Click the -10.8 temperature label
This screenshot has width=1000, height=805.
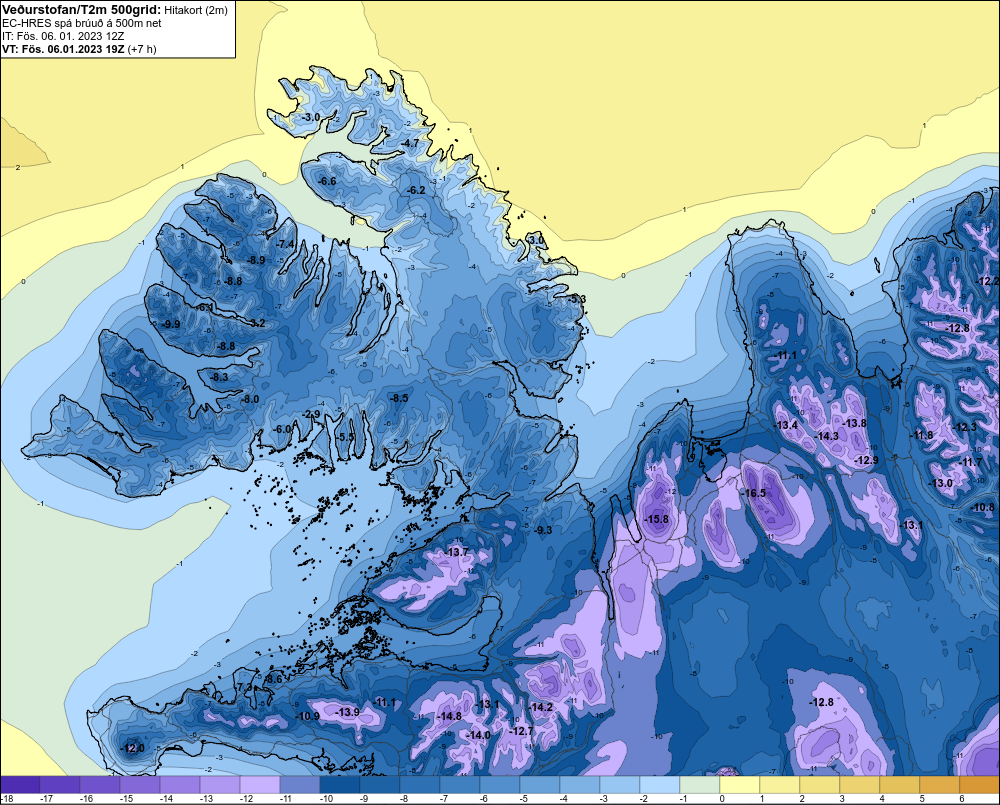[982, 508]
